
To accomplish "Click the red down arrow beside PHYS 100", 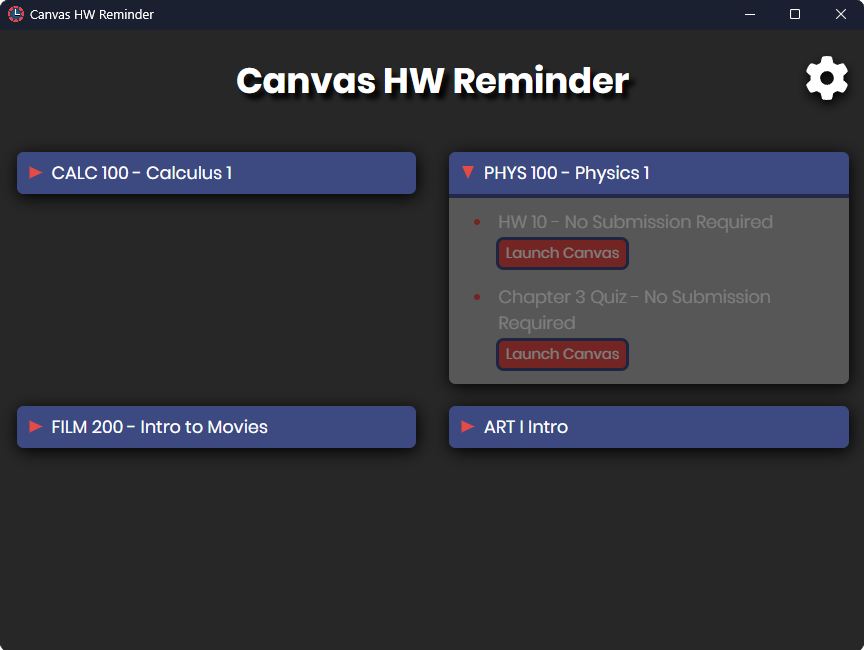I will click(x=467, y=173).
